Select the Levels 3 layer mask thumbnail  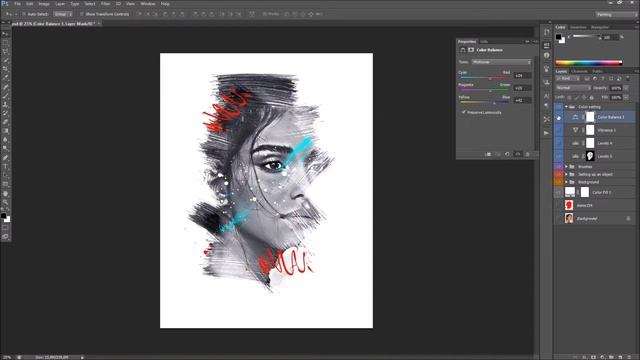point(590,156)
